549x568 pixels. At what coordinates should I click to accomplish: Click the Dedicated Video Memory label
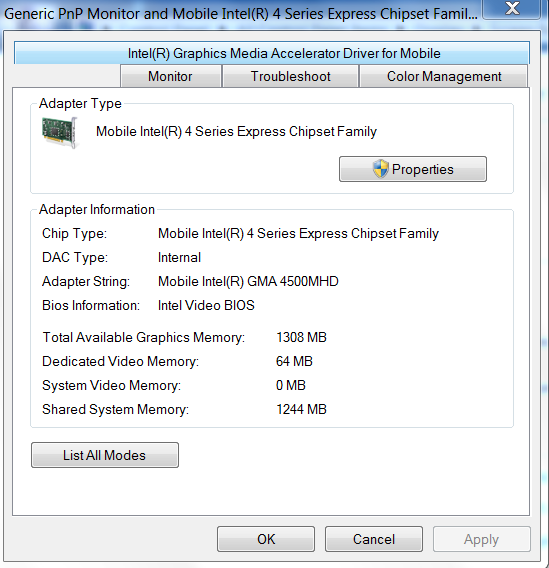(x=121, y=362)
